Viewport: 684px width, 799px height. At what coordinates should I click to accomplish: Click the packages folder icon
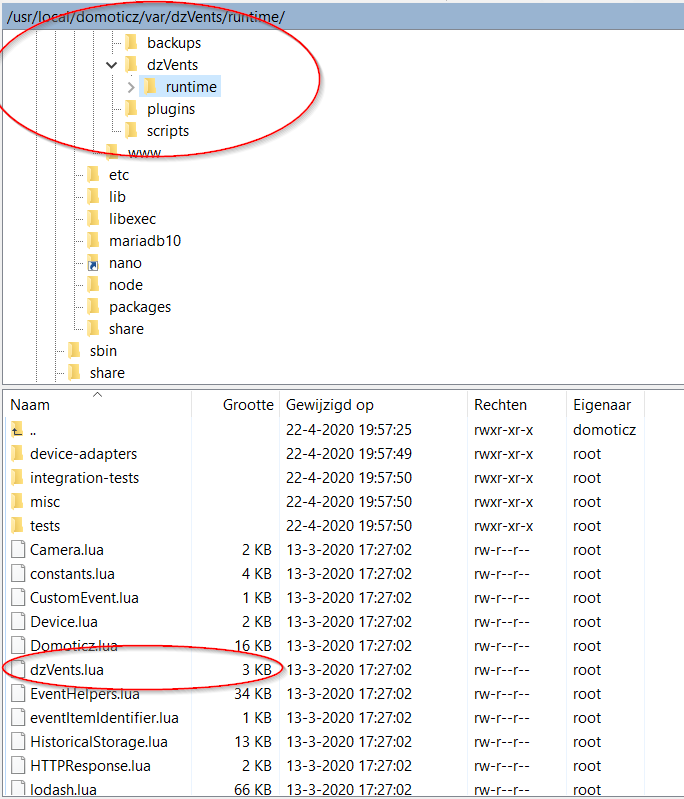93,306
